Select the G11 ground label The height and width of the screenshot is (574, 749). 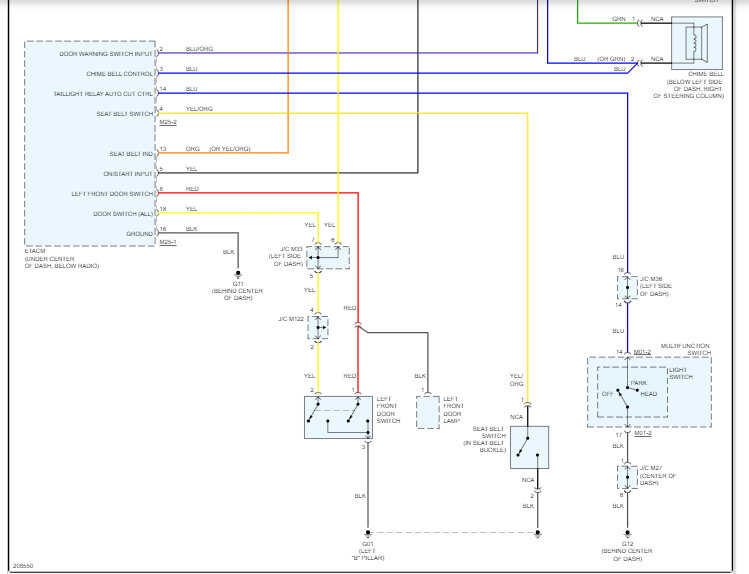coord(237,291)
